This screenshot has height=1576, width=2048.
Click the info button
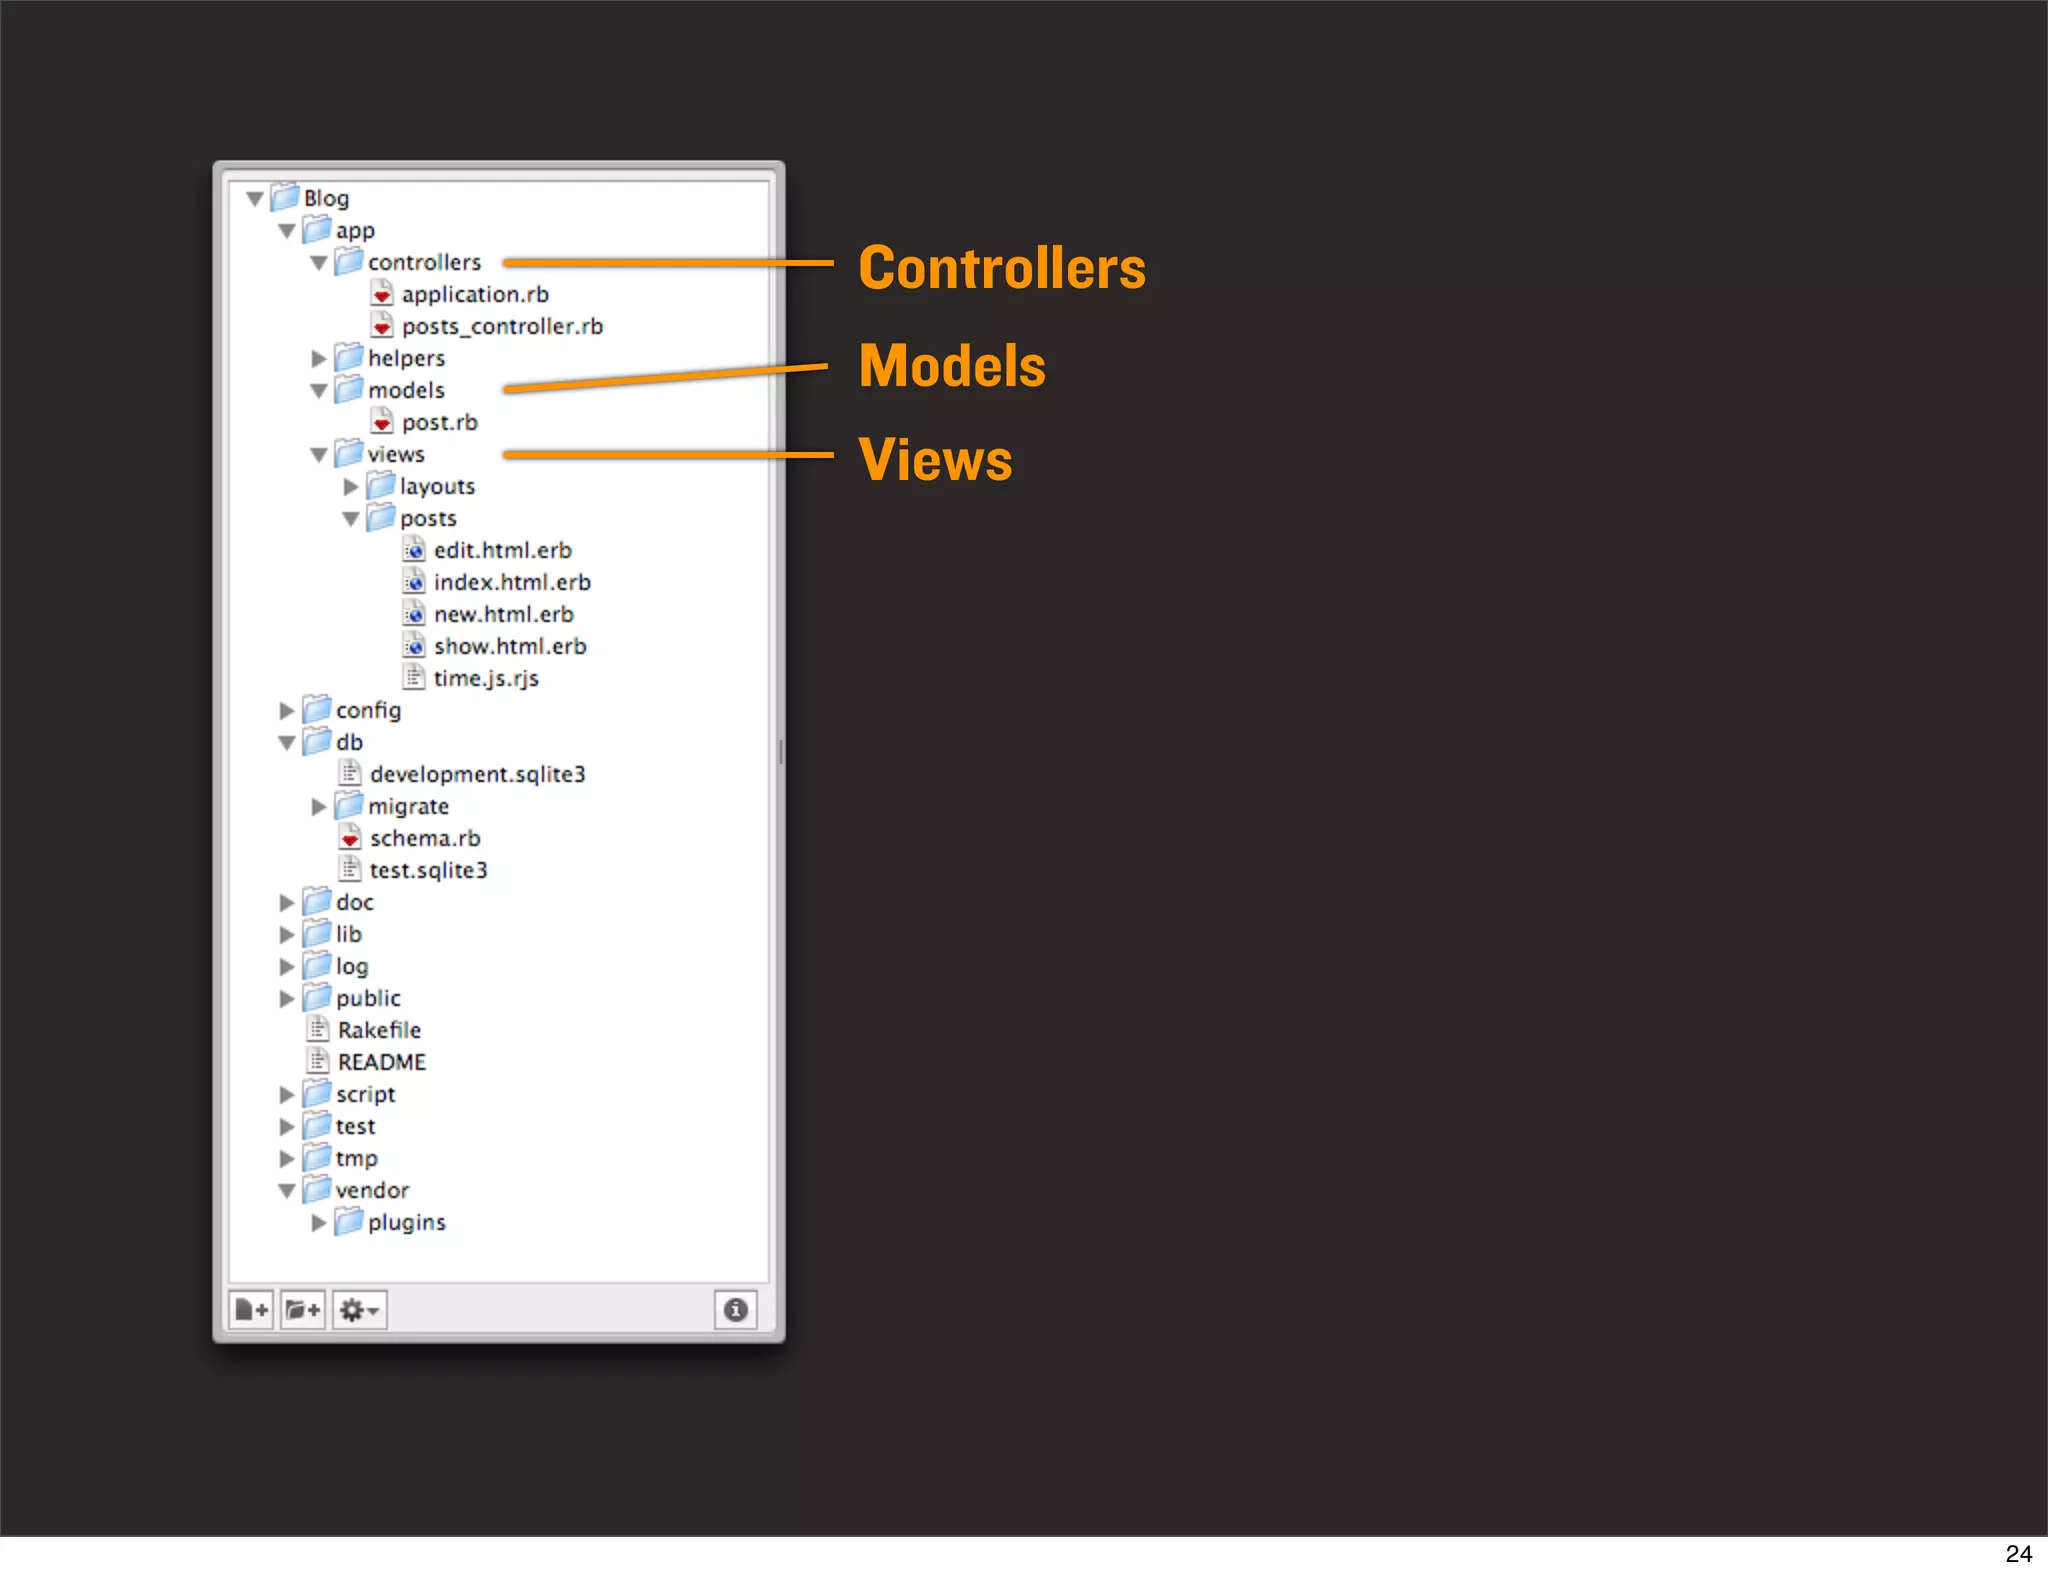tap(735, 1309)
